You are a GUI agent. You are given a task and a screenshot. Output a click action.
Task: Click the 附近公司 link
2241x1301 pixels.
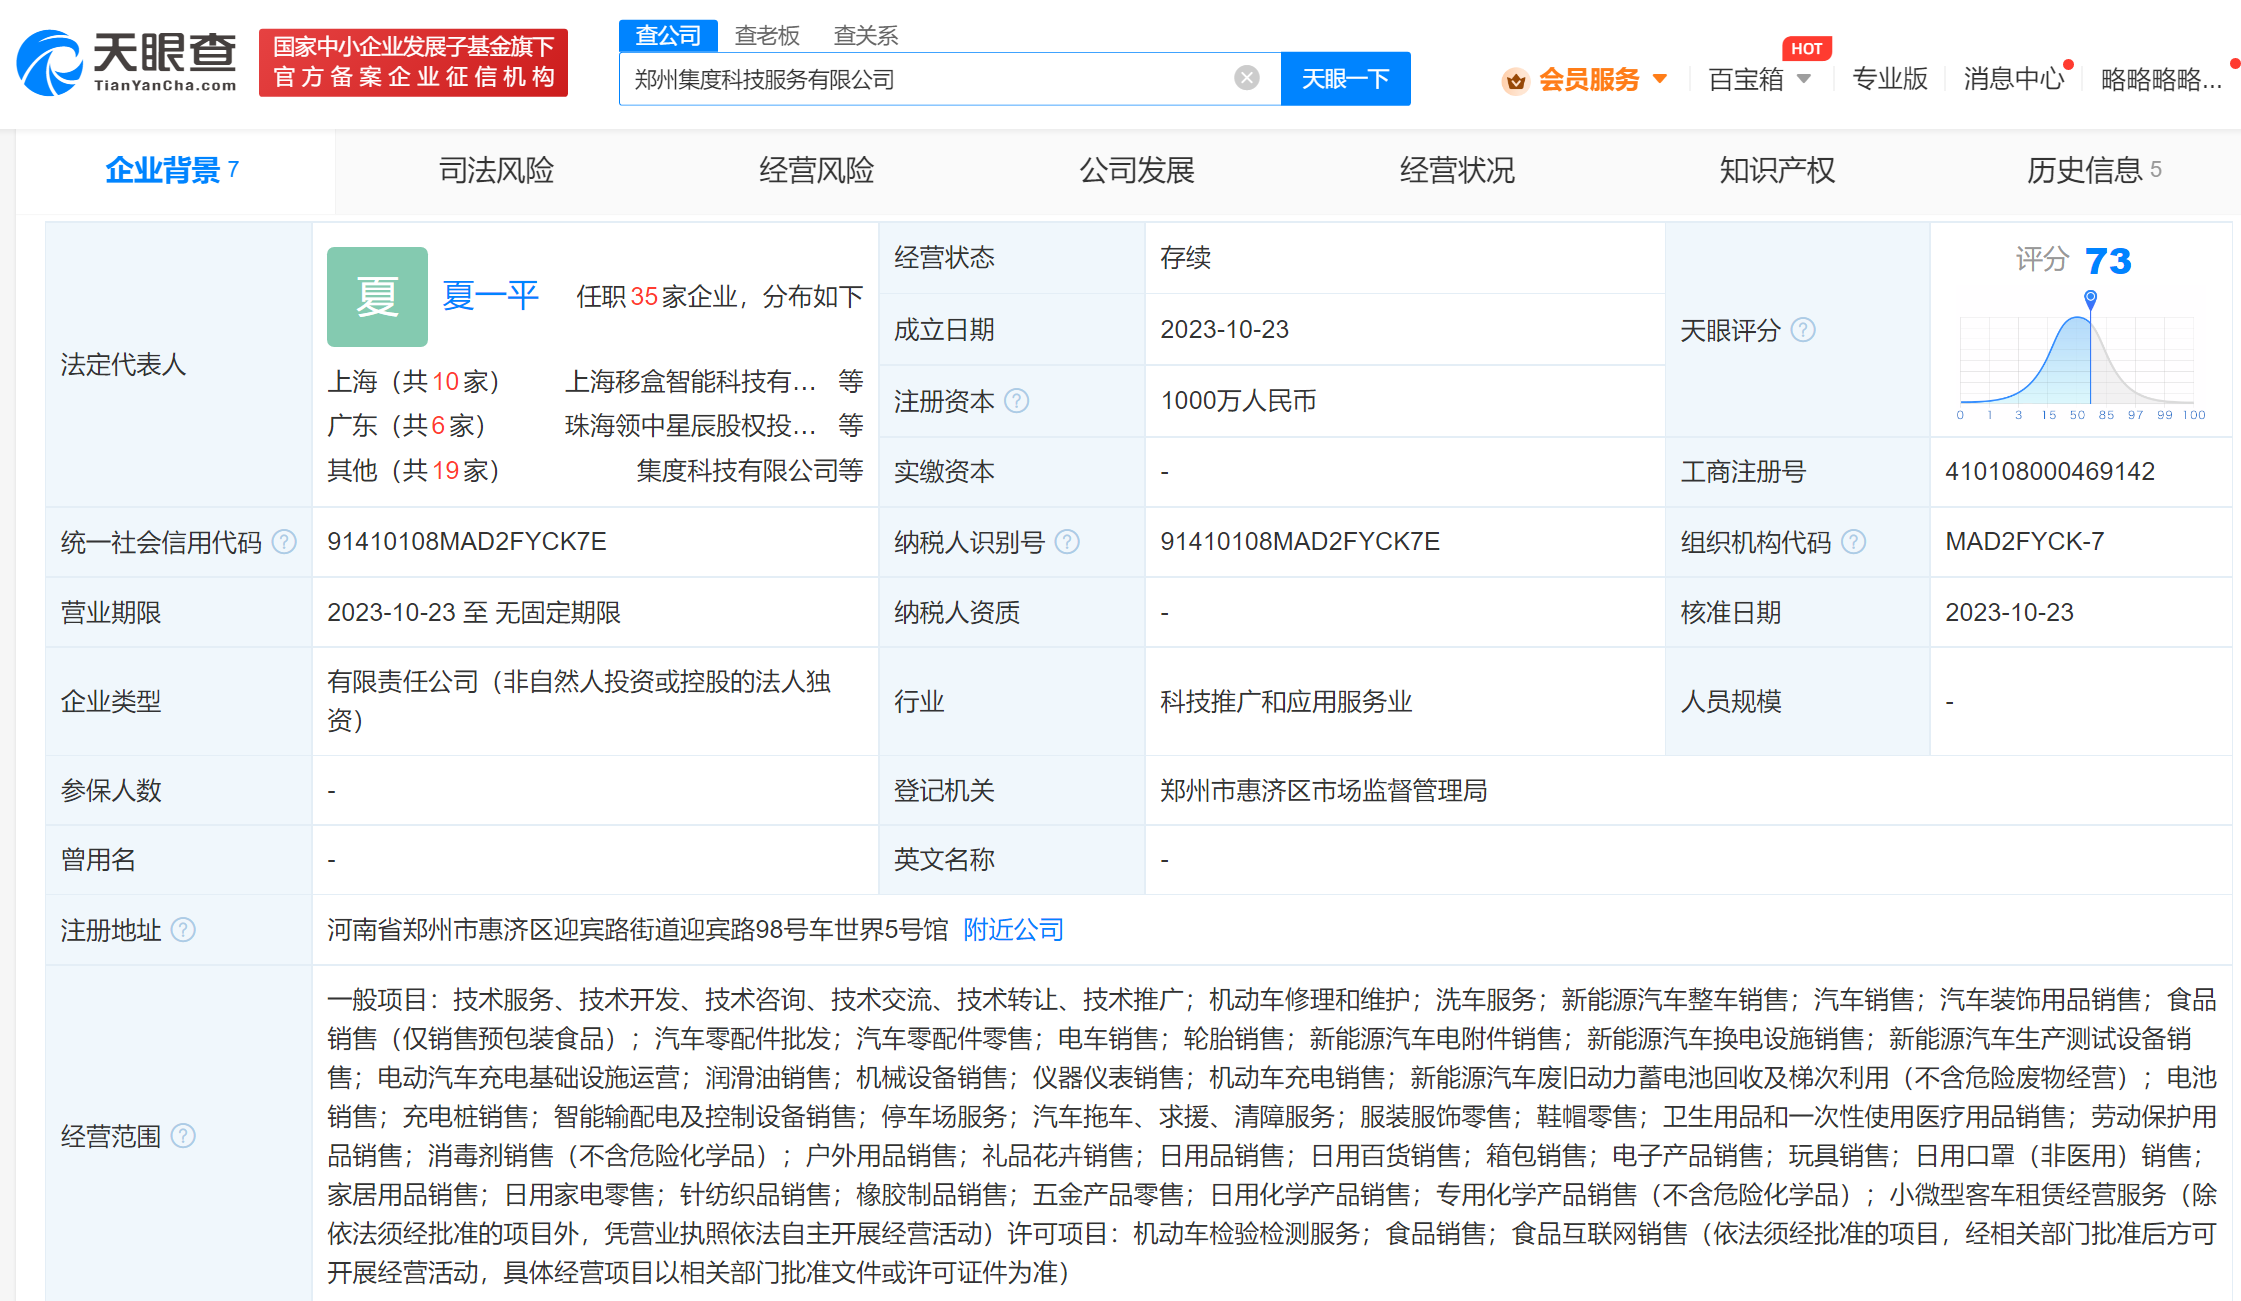1013,930
